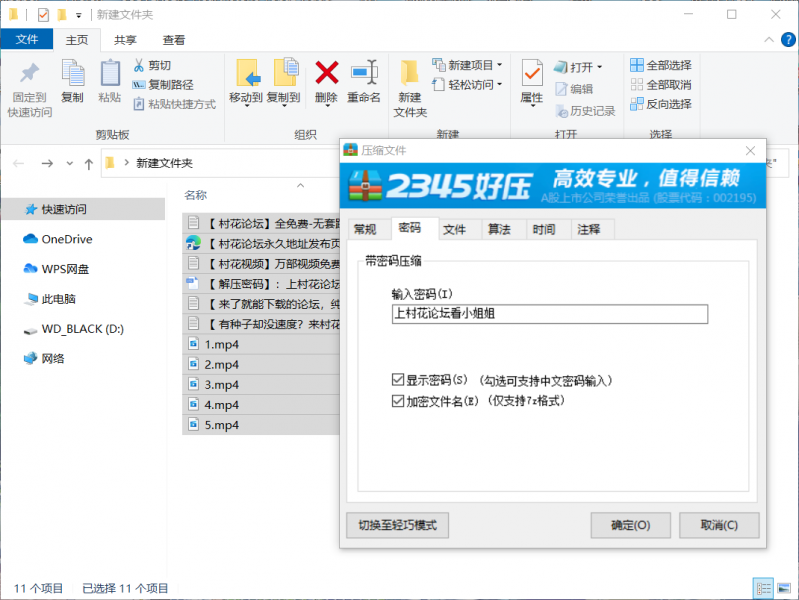
Task: Open the Share ribbon tab
Action: tap(125, 40)
